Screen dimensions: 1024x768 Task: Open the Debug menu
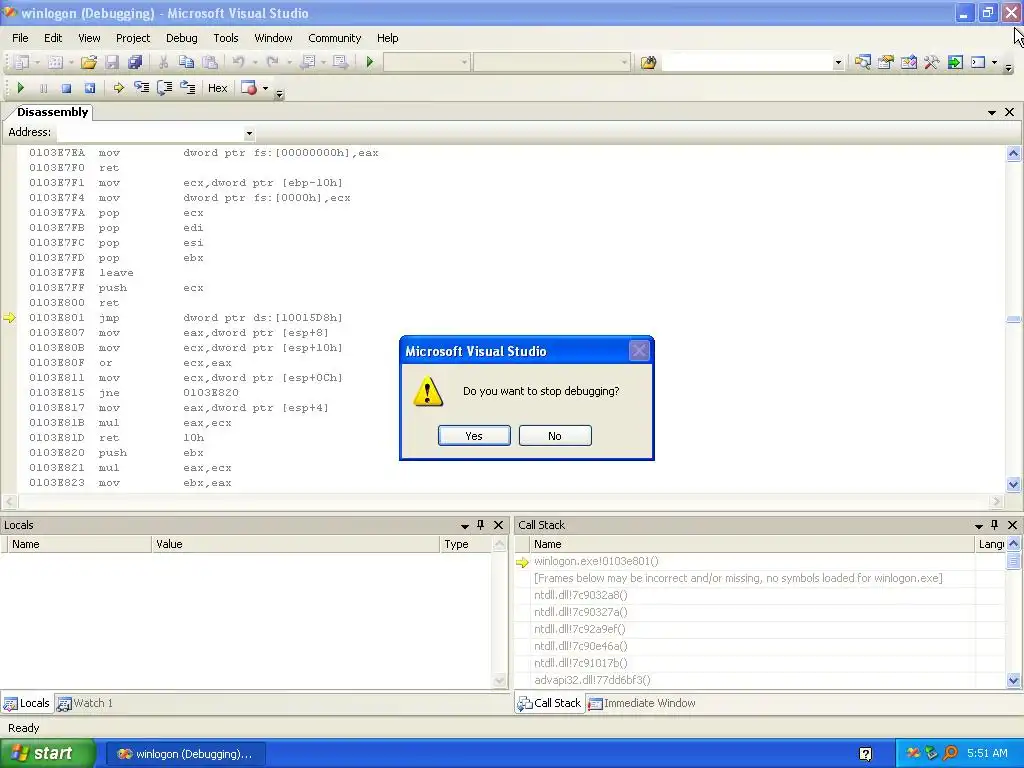[x=182, y=38]
